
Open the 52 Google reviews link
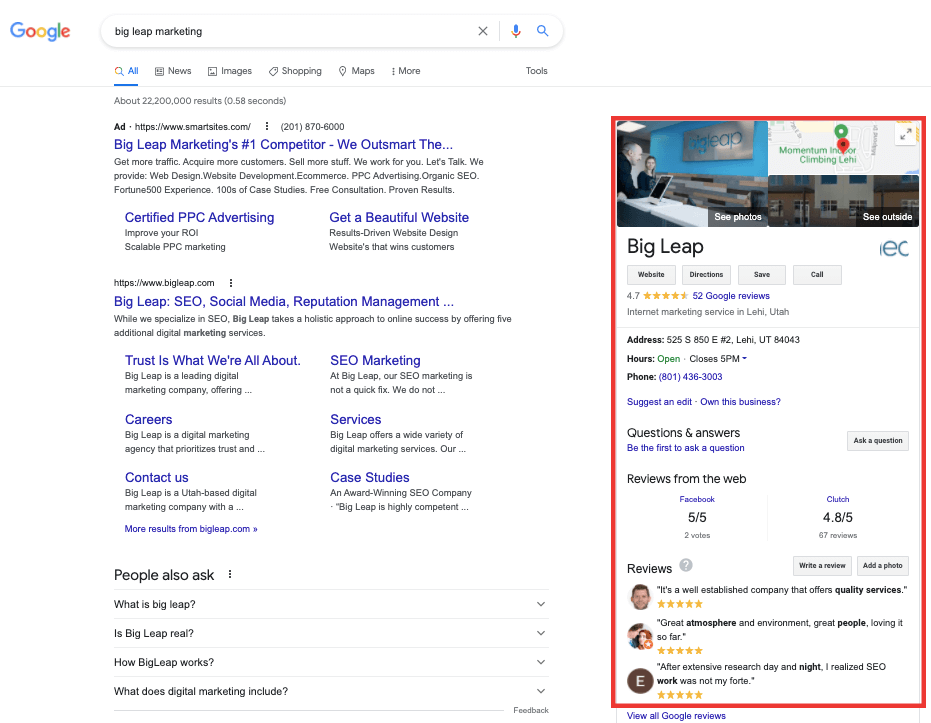pos(731,296)
